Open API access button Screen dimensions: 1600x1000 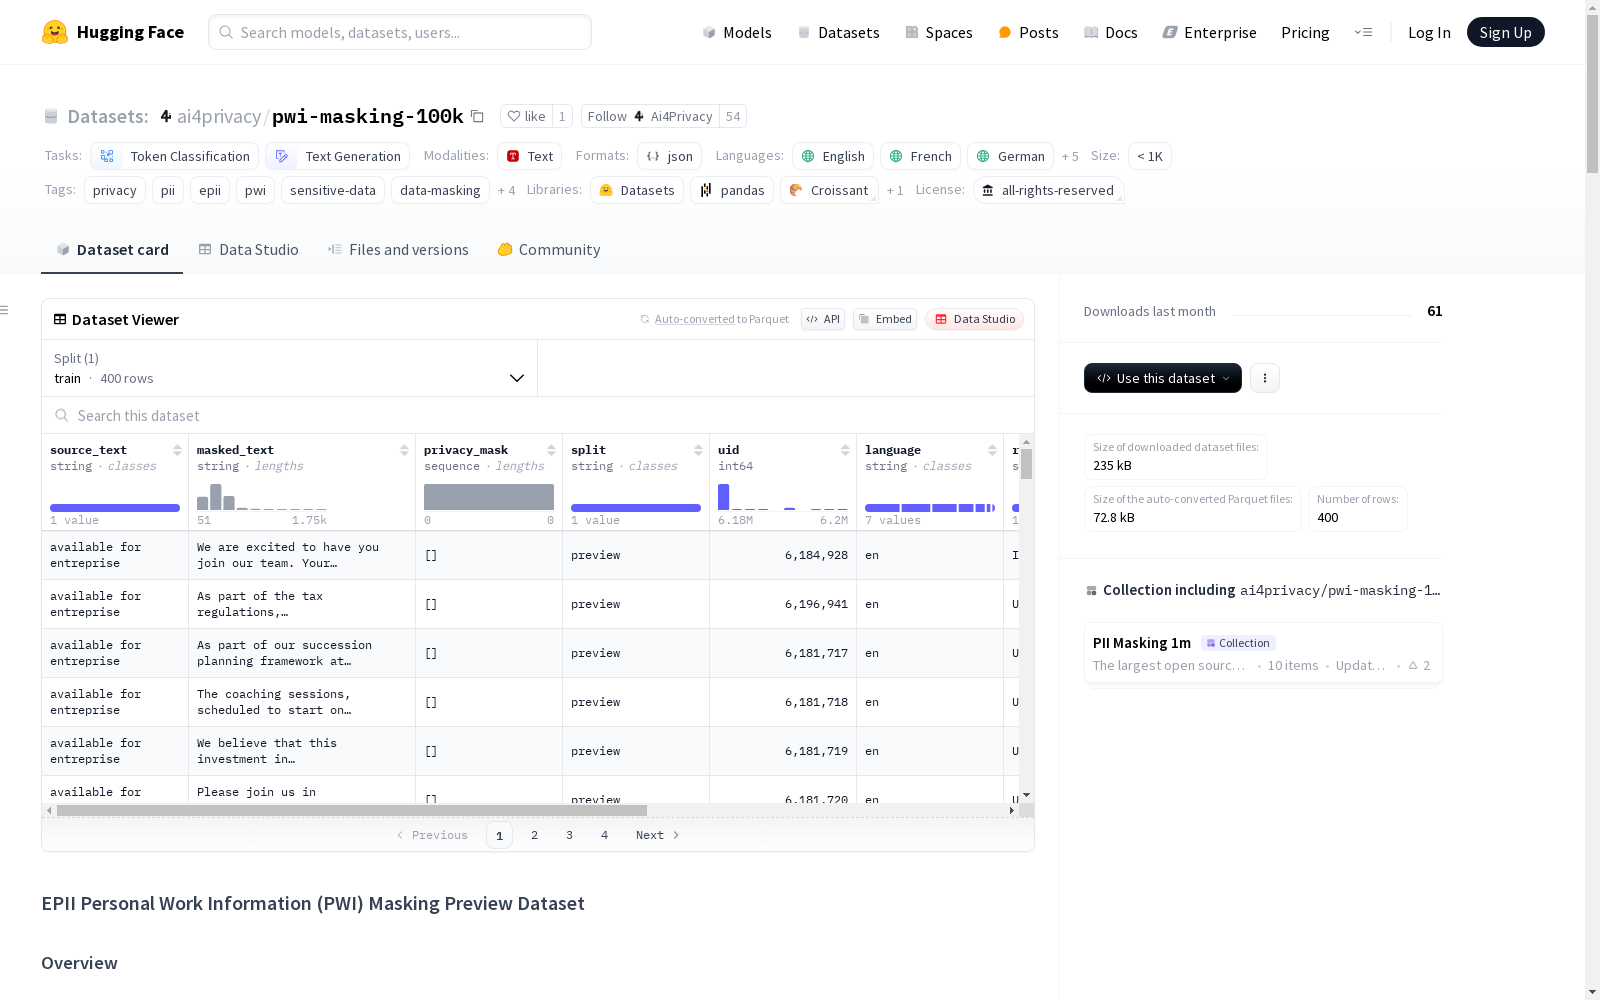823,319
